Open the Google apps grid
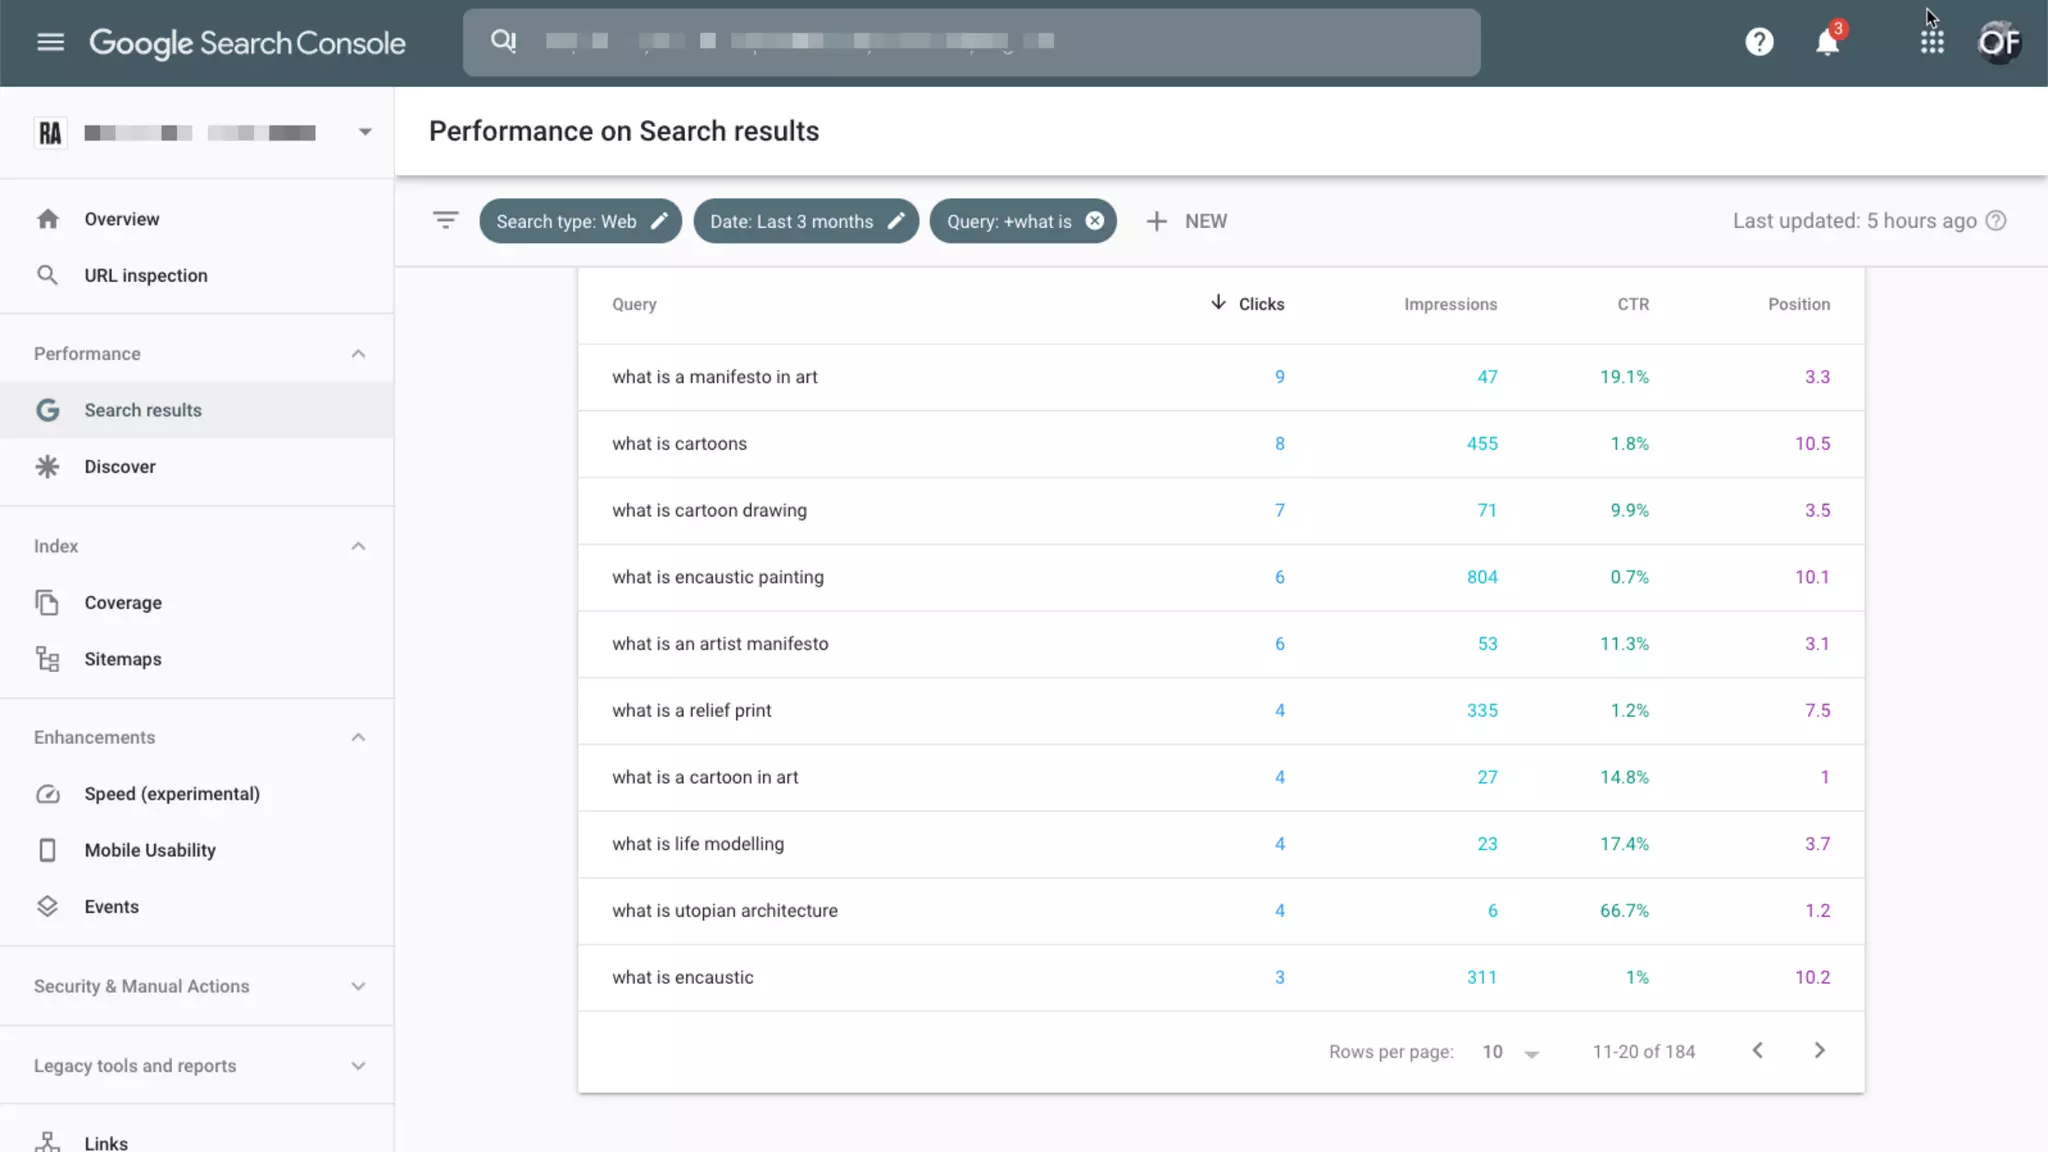The height and width of the screenshot is (1152, 2048). click(x=1932, y=42)
